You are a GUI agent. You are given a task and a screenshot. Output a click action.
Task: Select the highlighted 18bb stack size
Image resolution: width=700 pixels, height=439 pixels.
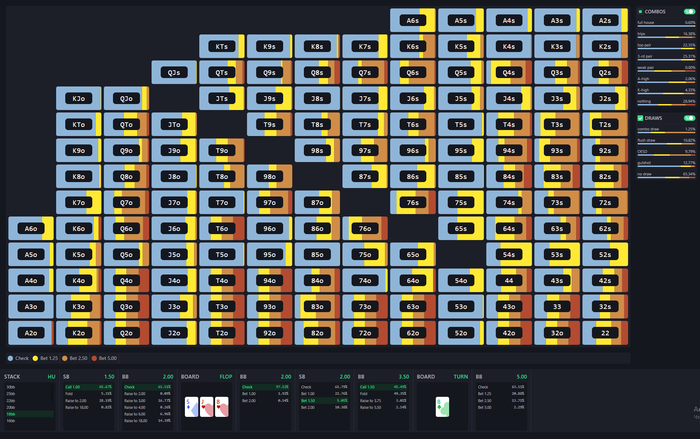[29, 414]
